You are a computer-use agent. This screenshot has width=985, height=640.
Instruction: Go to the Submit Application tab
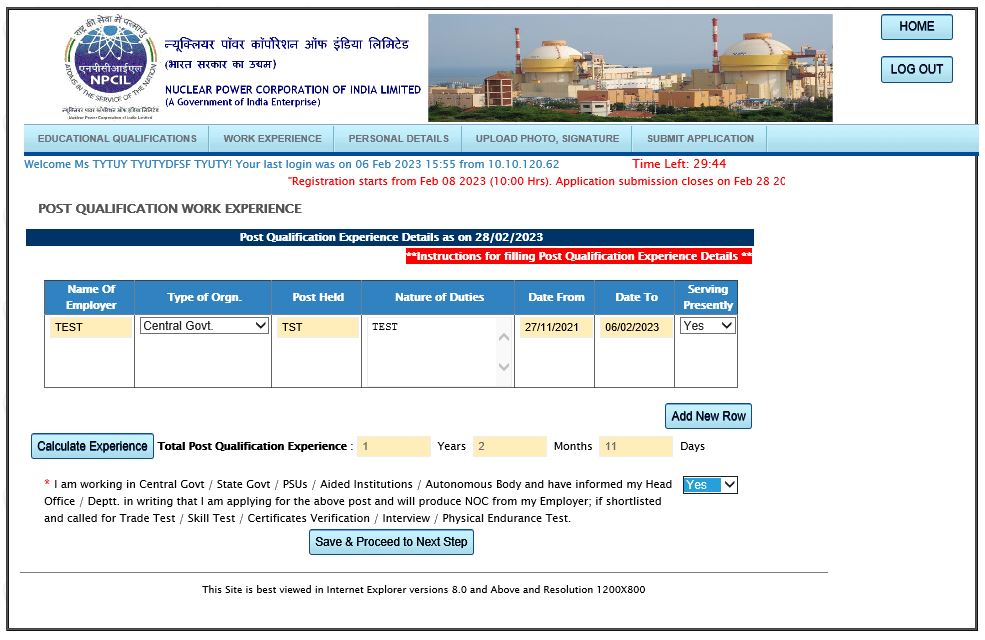pos(700,139)
